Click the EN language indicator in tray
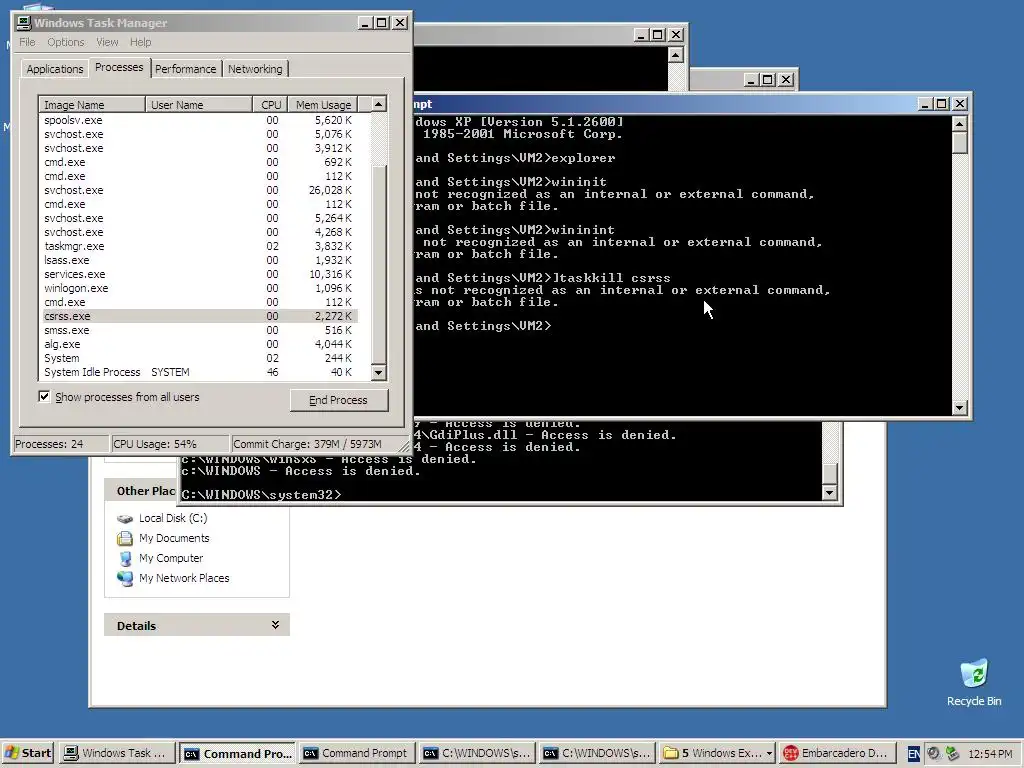1024x768 pixels. pos(914,754)
